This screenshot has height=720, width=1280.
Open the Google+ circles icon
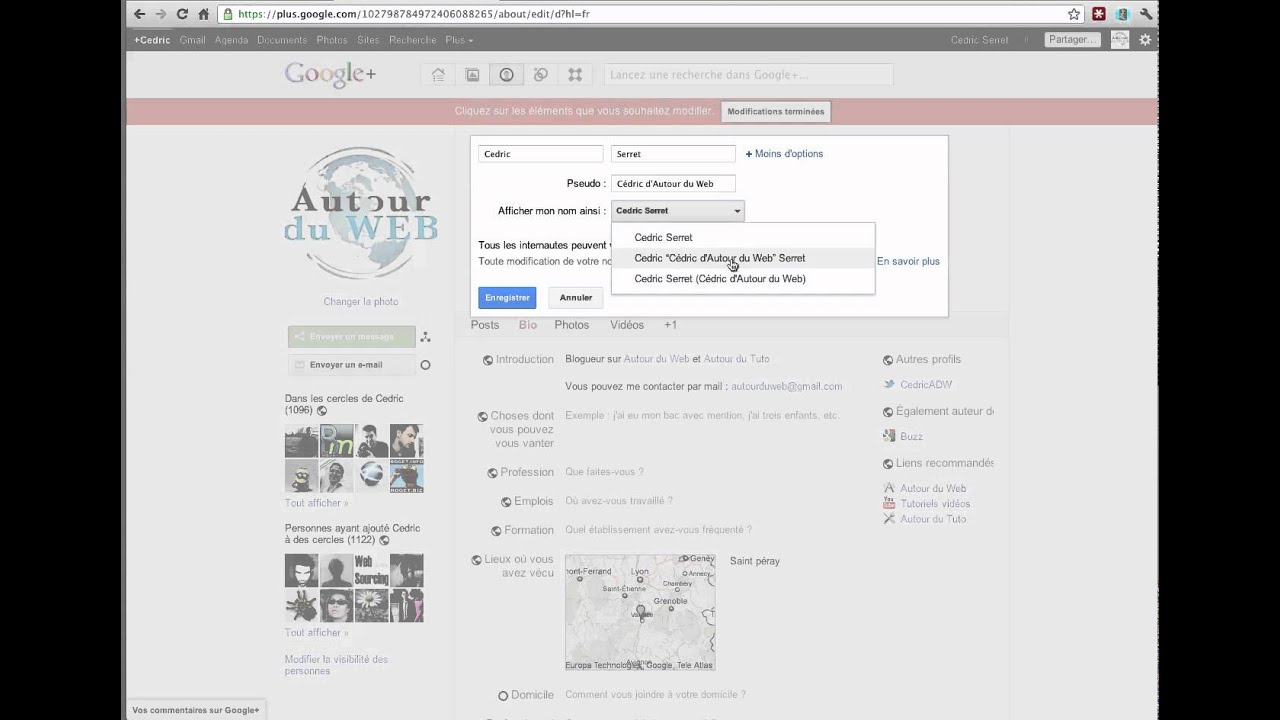pyautogui.click(x=540, y=75)
